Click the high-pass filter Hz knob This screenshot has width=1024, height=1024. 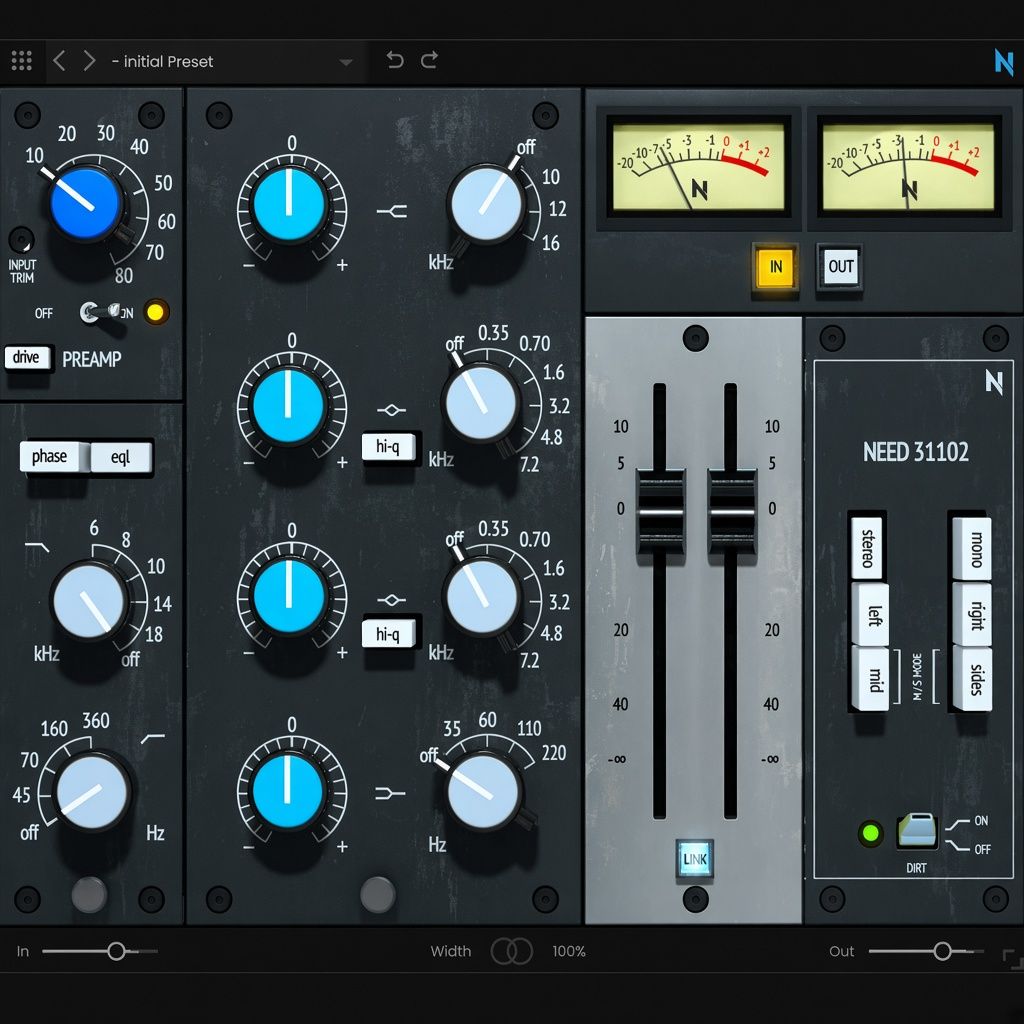91,791
